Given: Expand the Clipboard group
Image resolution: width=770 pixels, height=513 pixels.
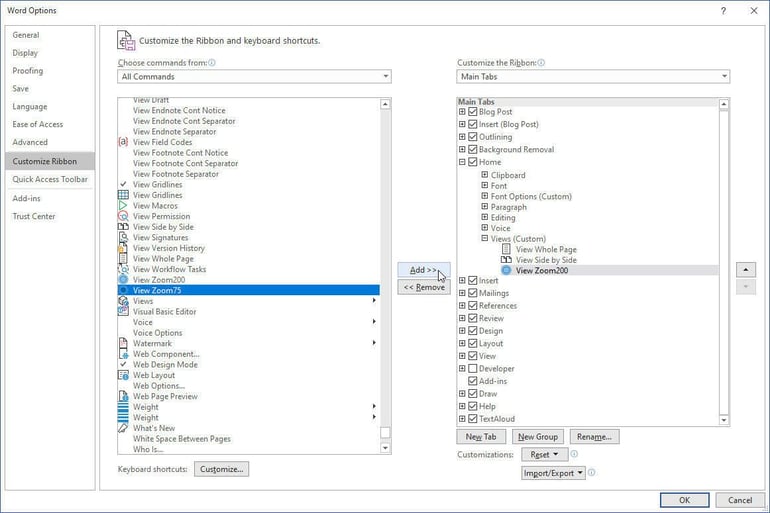Looking at the screenshot, I should (484, 174).
